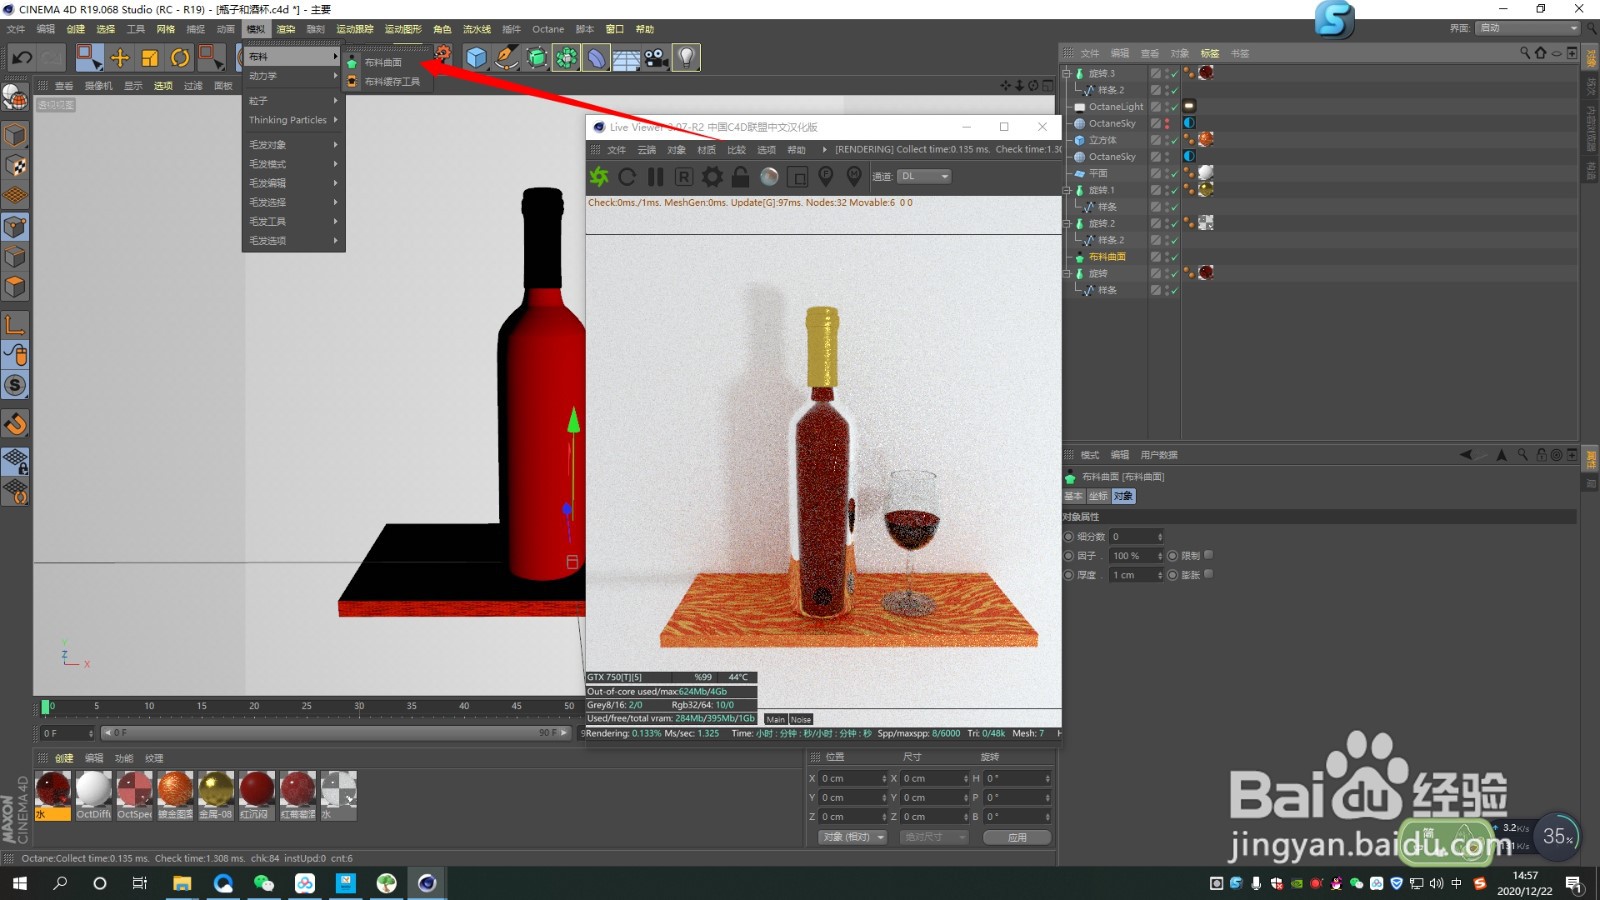Activate the Move tool icon
The height and width of the screenshot is (900, 1600).
click(x=120, y=58)
